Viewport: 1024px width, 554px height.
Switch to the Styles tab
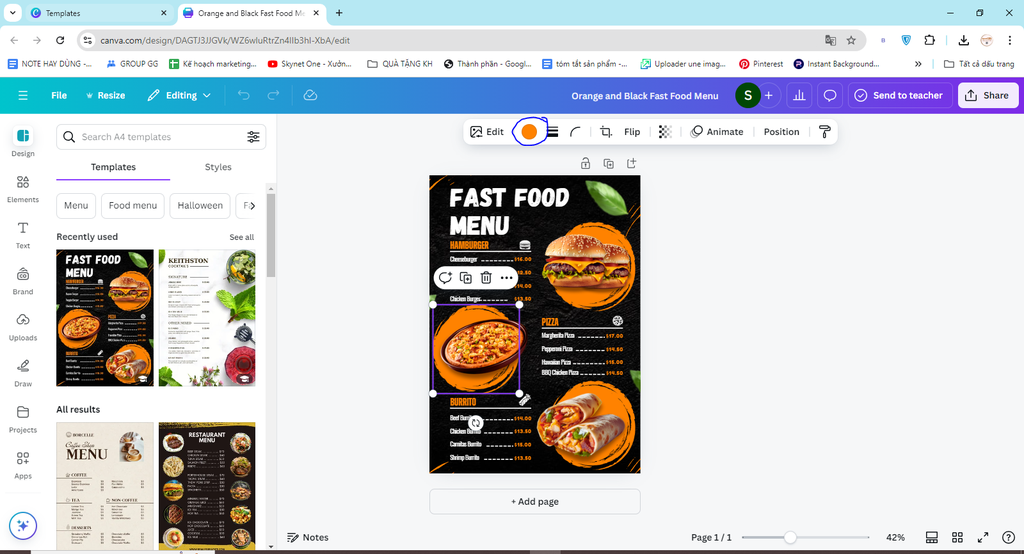click(x=218, y=167)
